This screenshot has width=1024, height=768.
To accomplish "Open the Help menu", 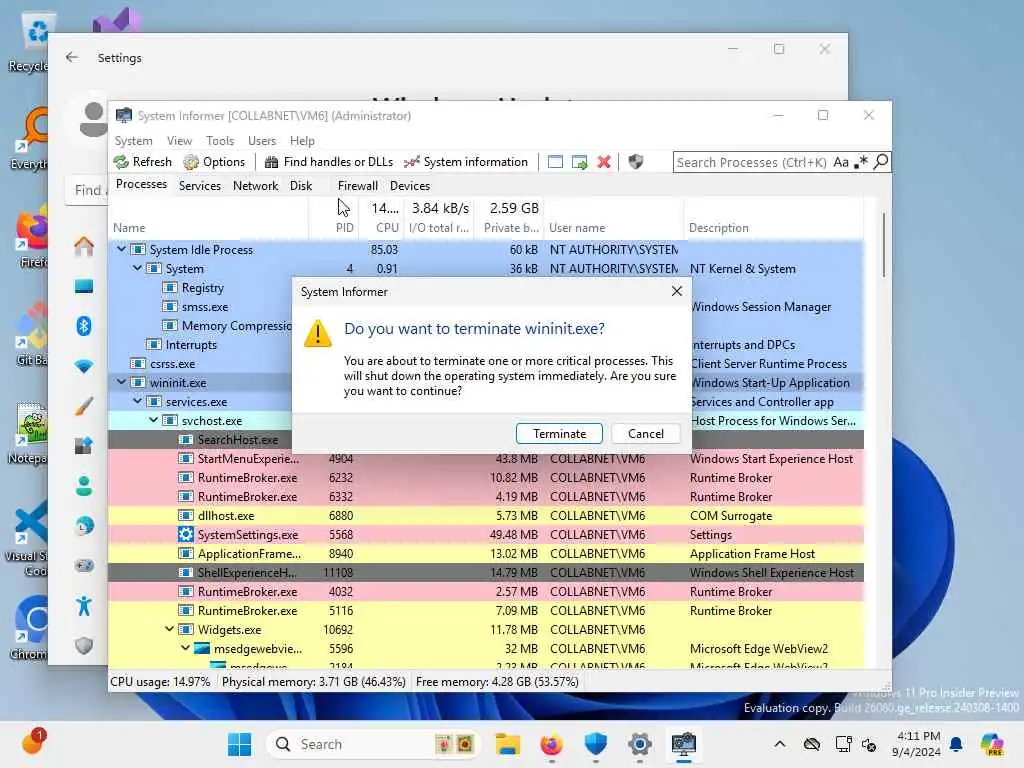I will pos(302,140).
